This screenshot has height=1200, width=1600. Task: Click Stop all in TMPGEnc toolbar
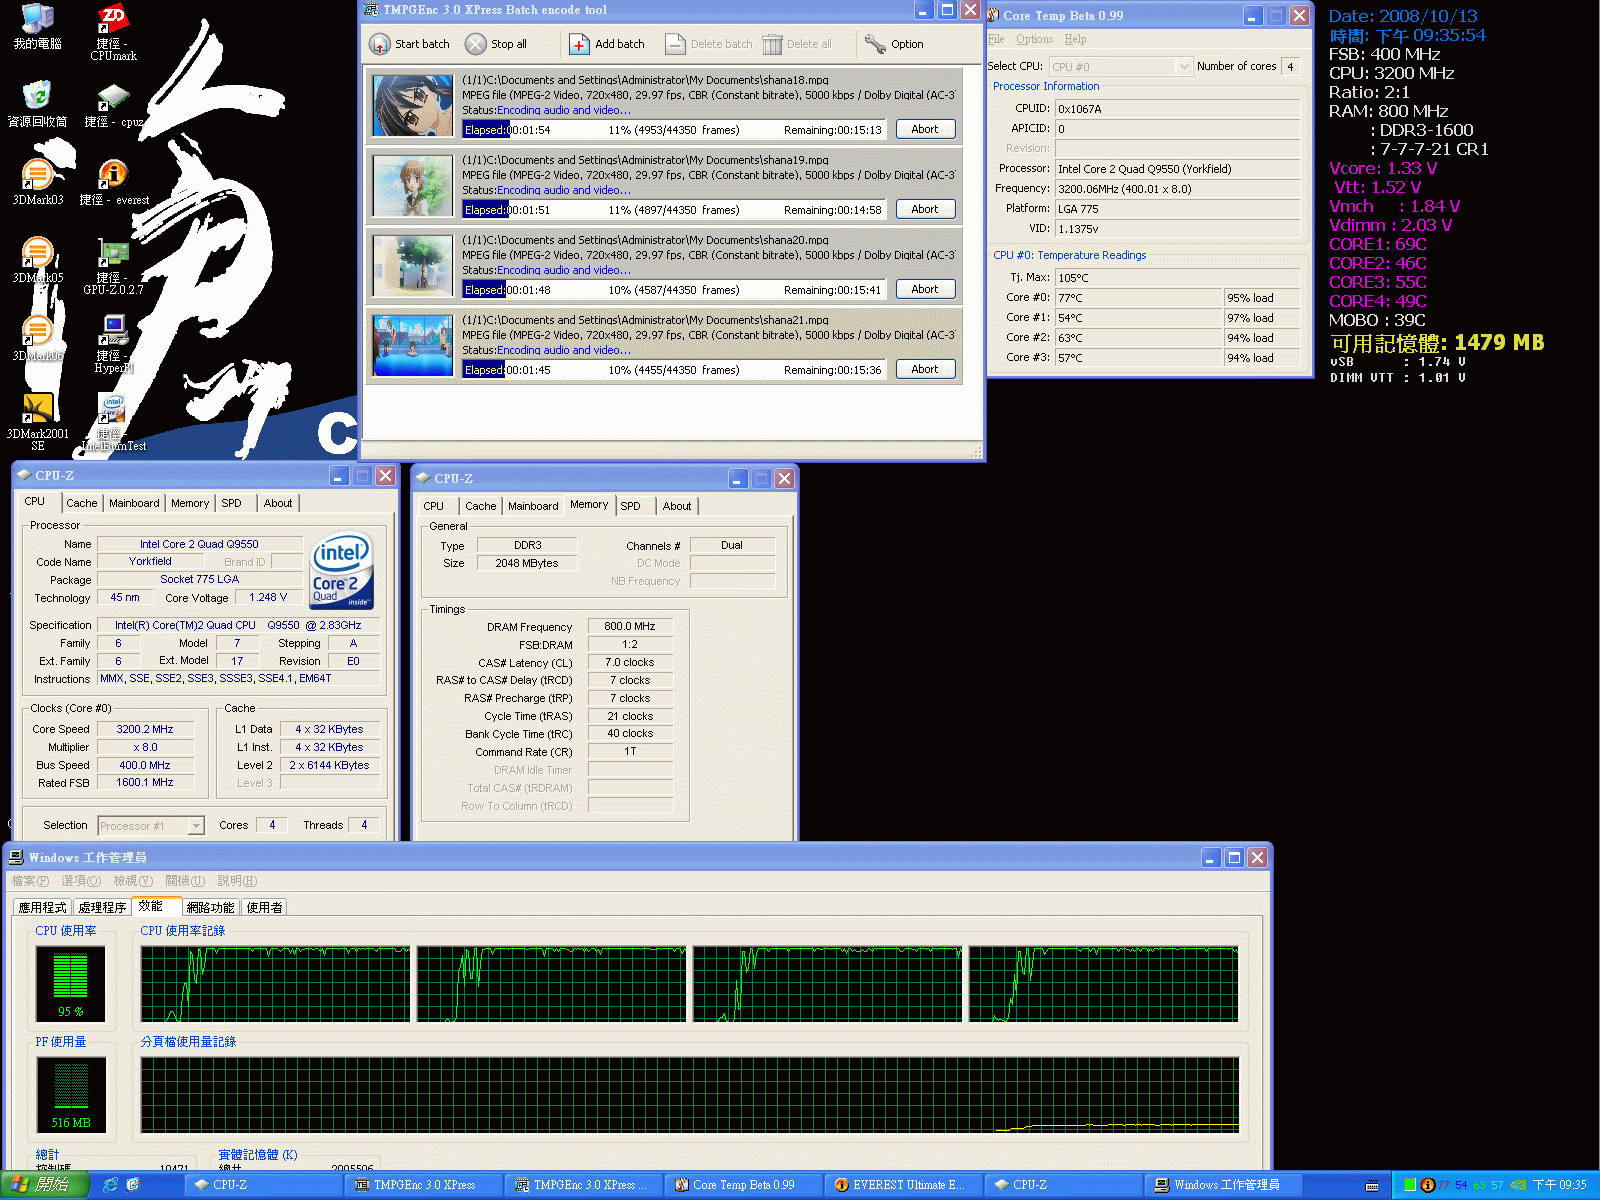496,44
